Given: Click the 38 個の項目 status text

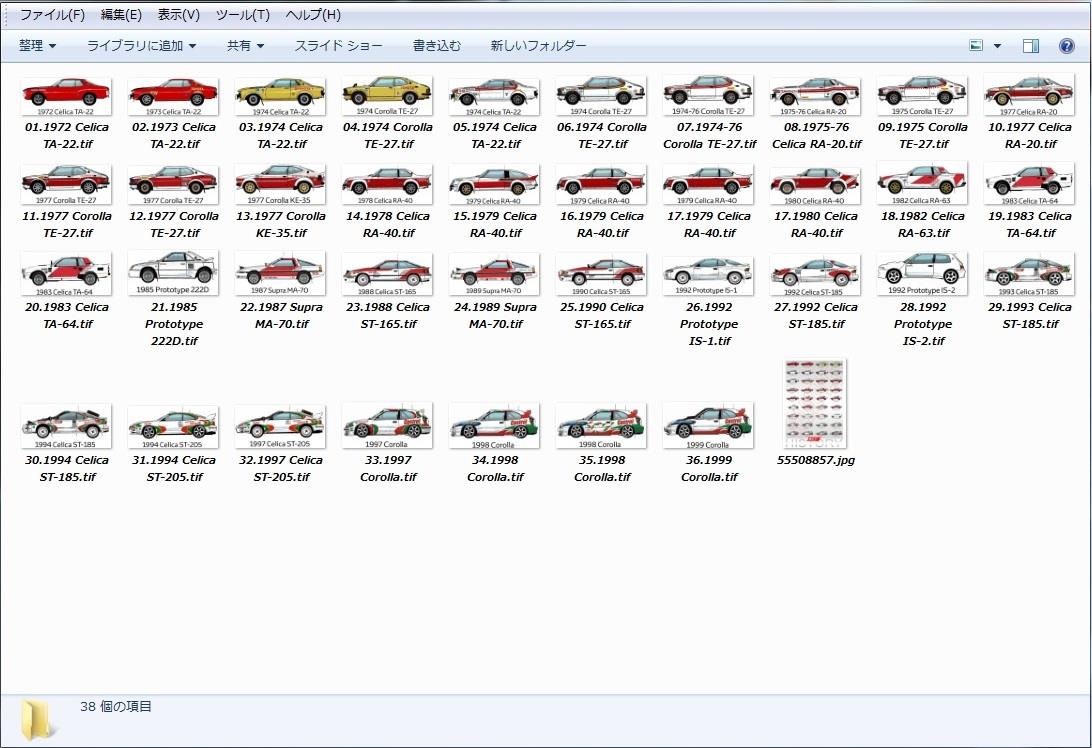Looking at the screenshot, I should (116, 706).
